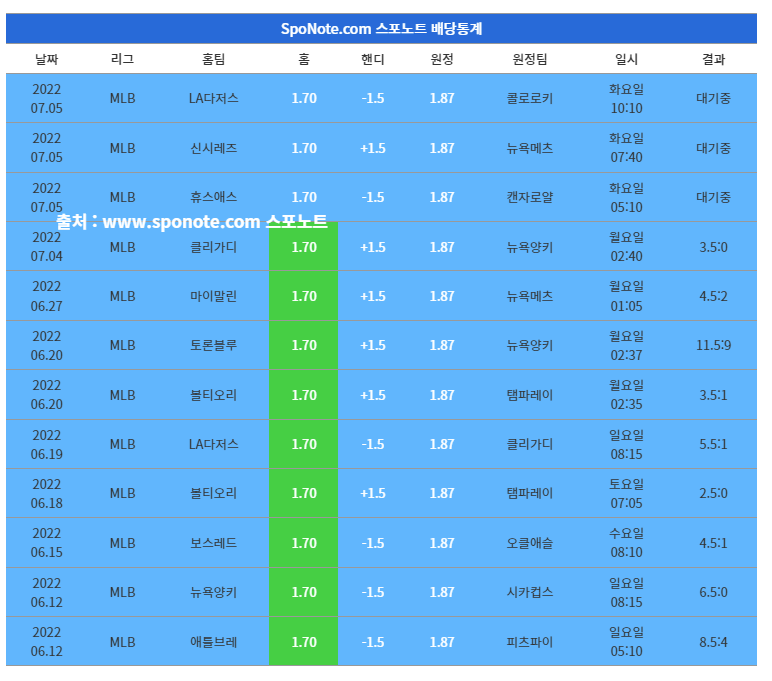Select the 11.5:9 result cell

point(713,345)
